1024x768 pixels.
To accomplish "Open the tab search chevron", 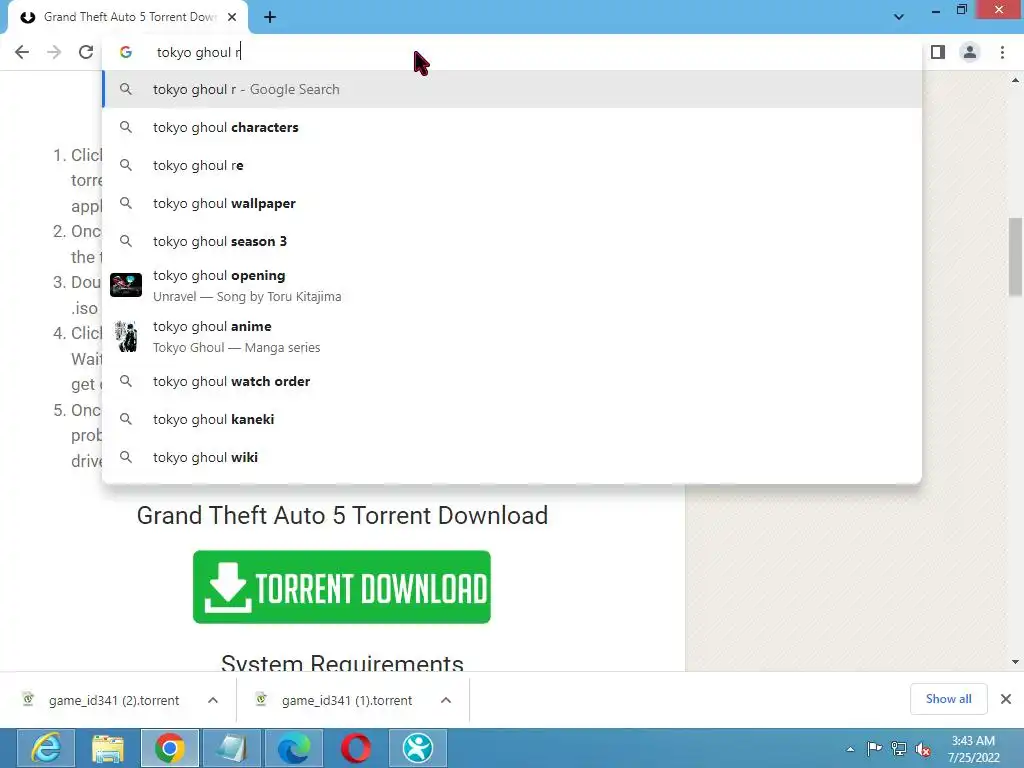I will [899, 17].
